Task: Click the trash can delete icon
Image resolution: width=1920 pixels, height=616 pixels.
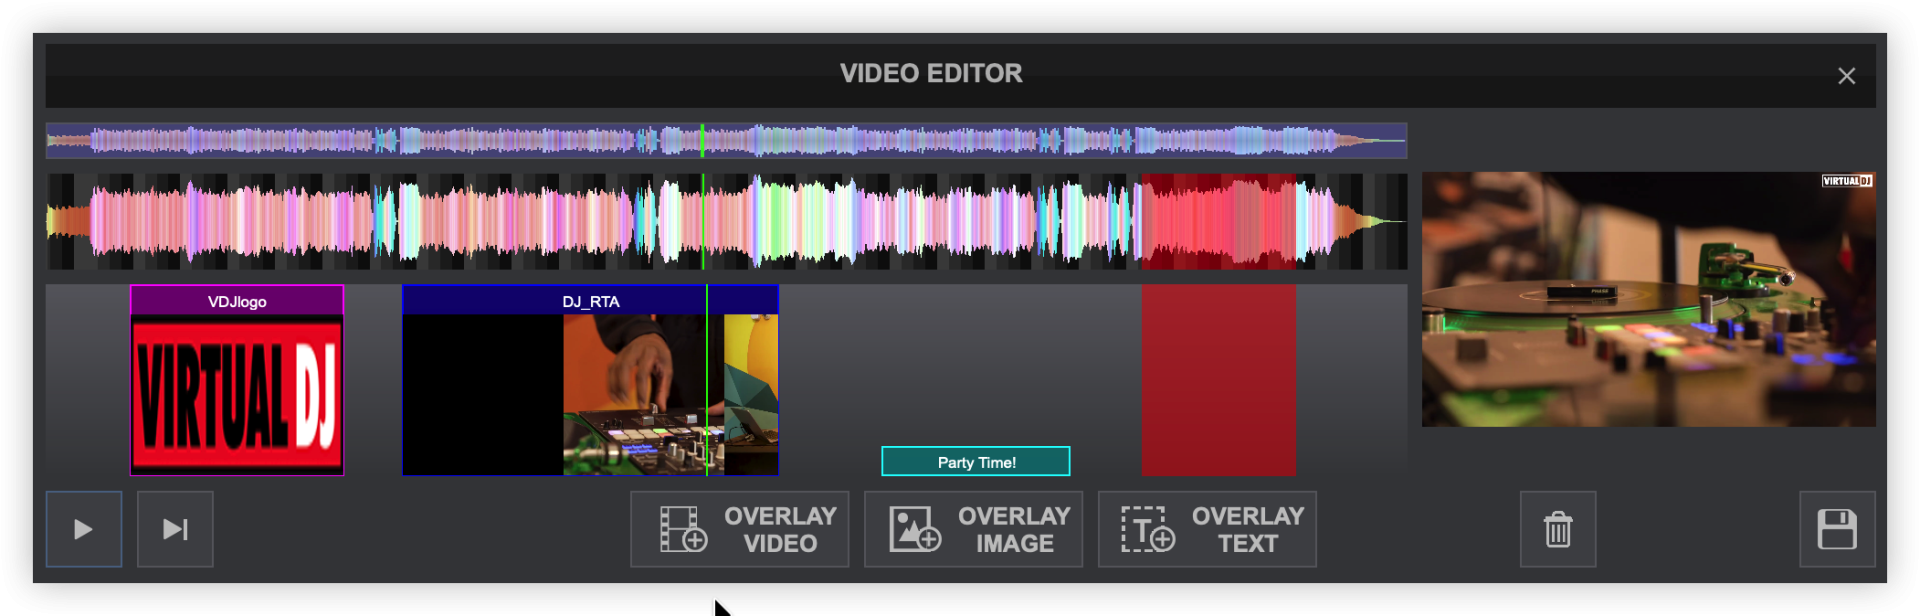Action: point(1557,529)
